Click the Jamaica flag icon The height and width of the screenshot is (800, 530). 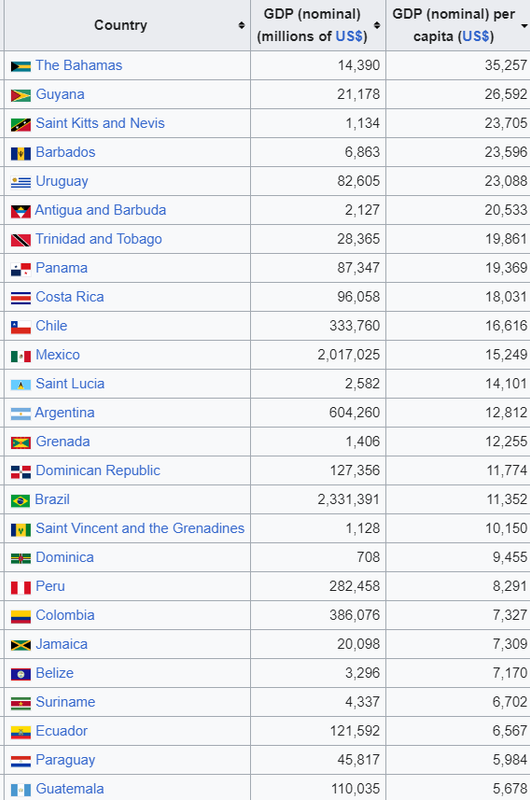(20, 645)
